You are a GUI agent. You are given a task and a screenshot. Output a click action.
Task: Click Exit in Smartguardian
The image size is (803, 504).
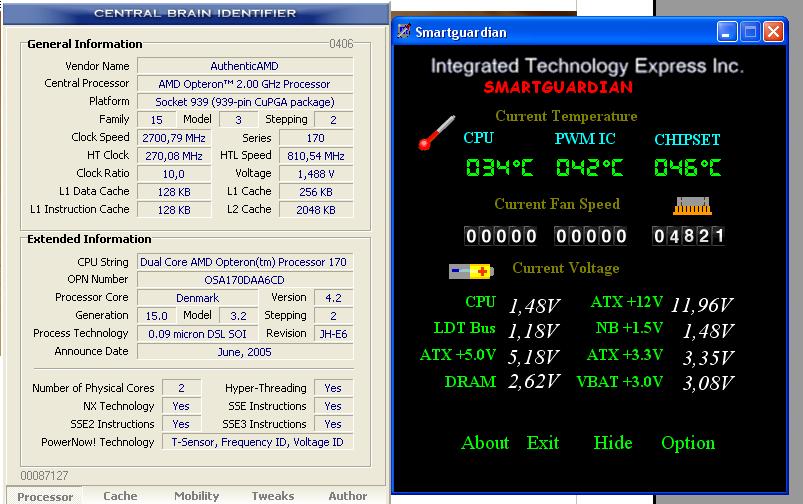(x=543, y=443)
